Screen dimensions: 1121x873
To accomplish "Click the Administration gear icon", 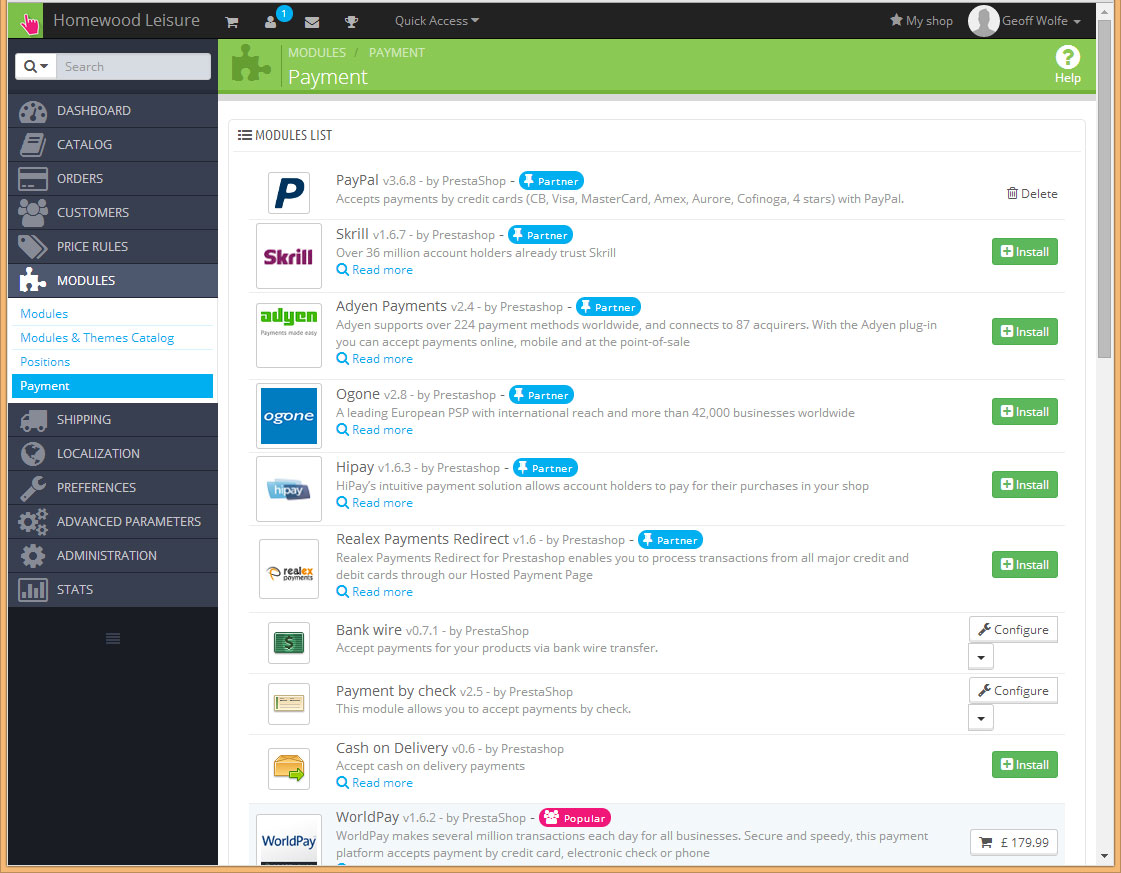I will click(x=33, y=556).
